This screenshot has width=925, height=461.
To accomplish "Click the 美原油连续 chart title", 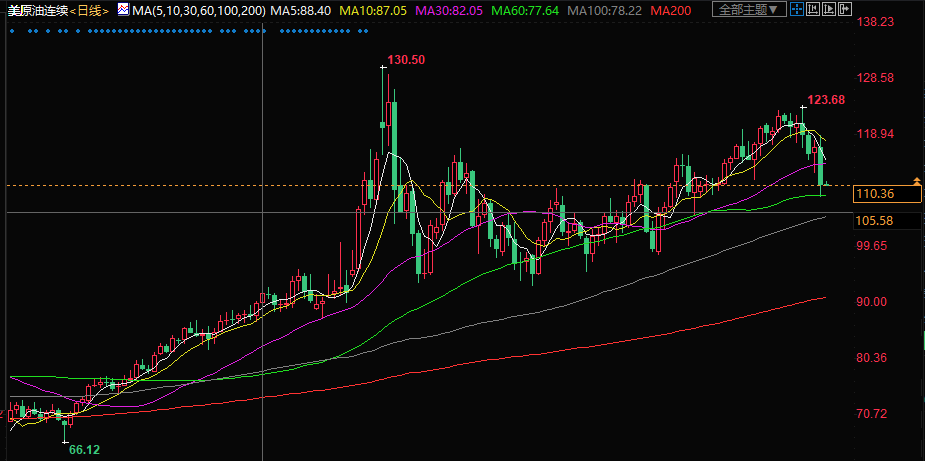I will pyautogui.click(x=39, y=10).
